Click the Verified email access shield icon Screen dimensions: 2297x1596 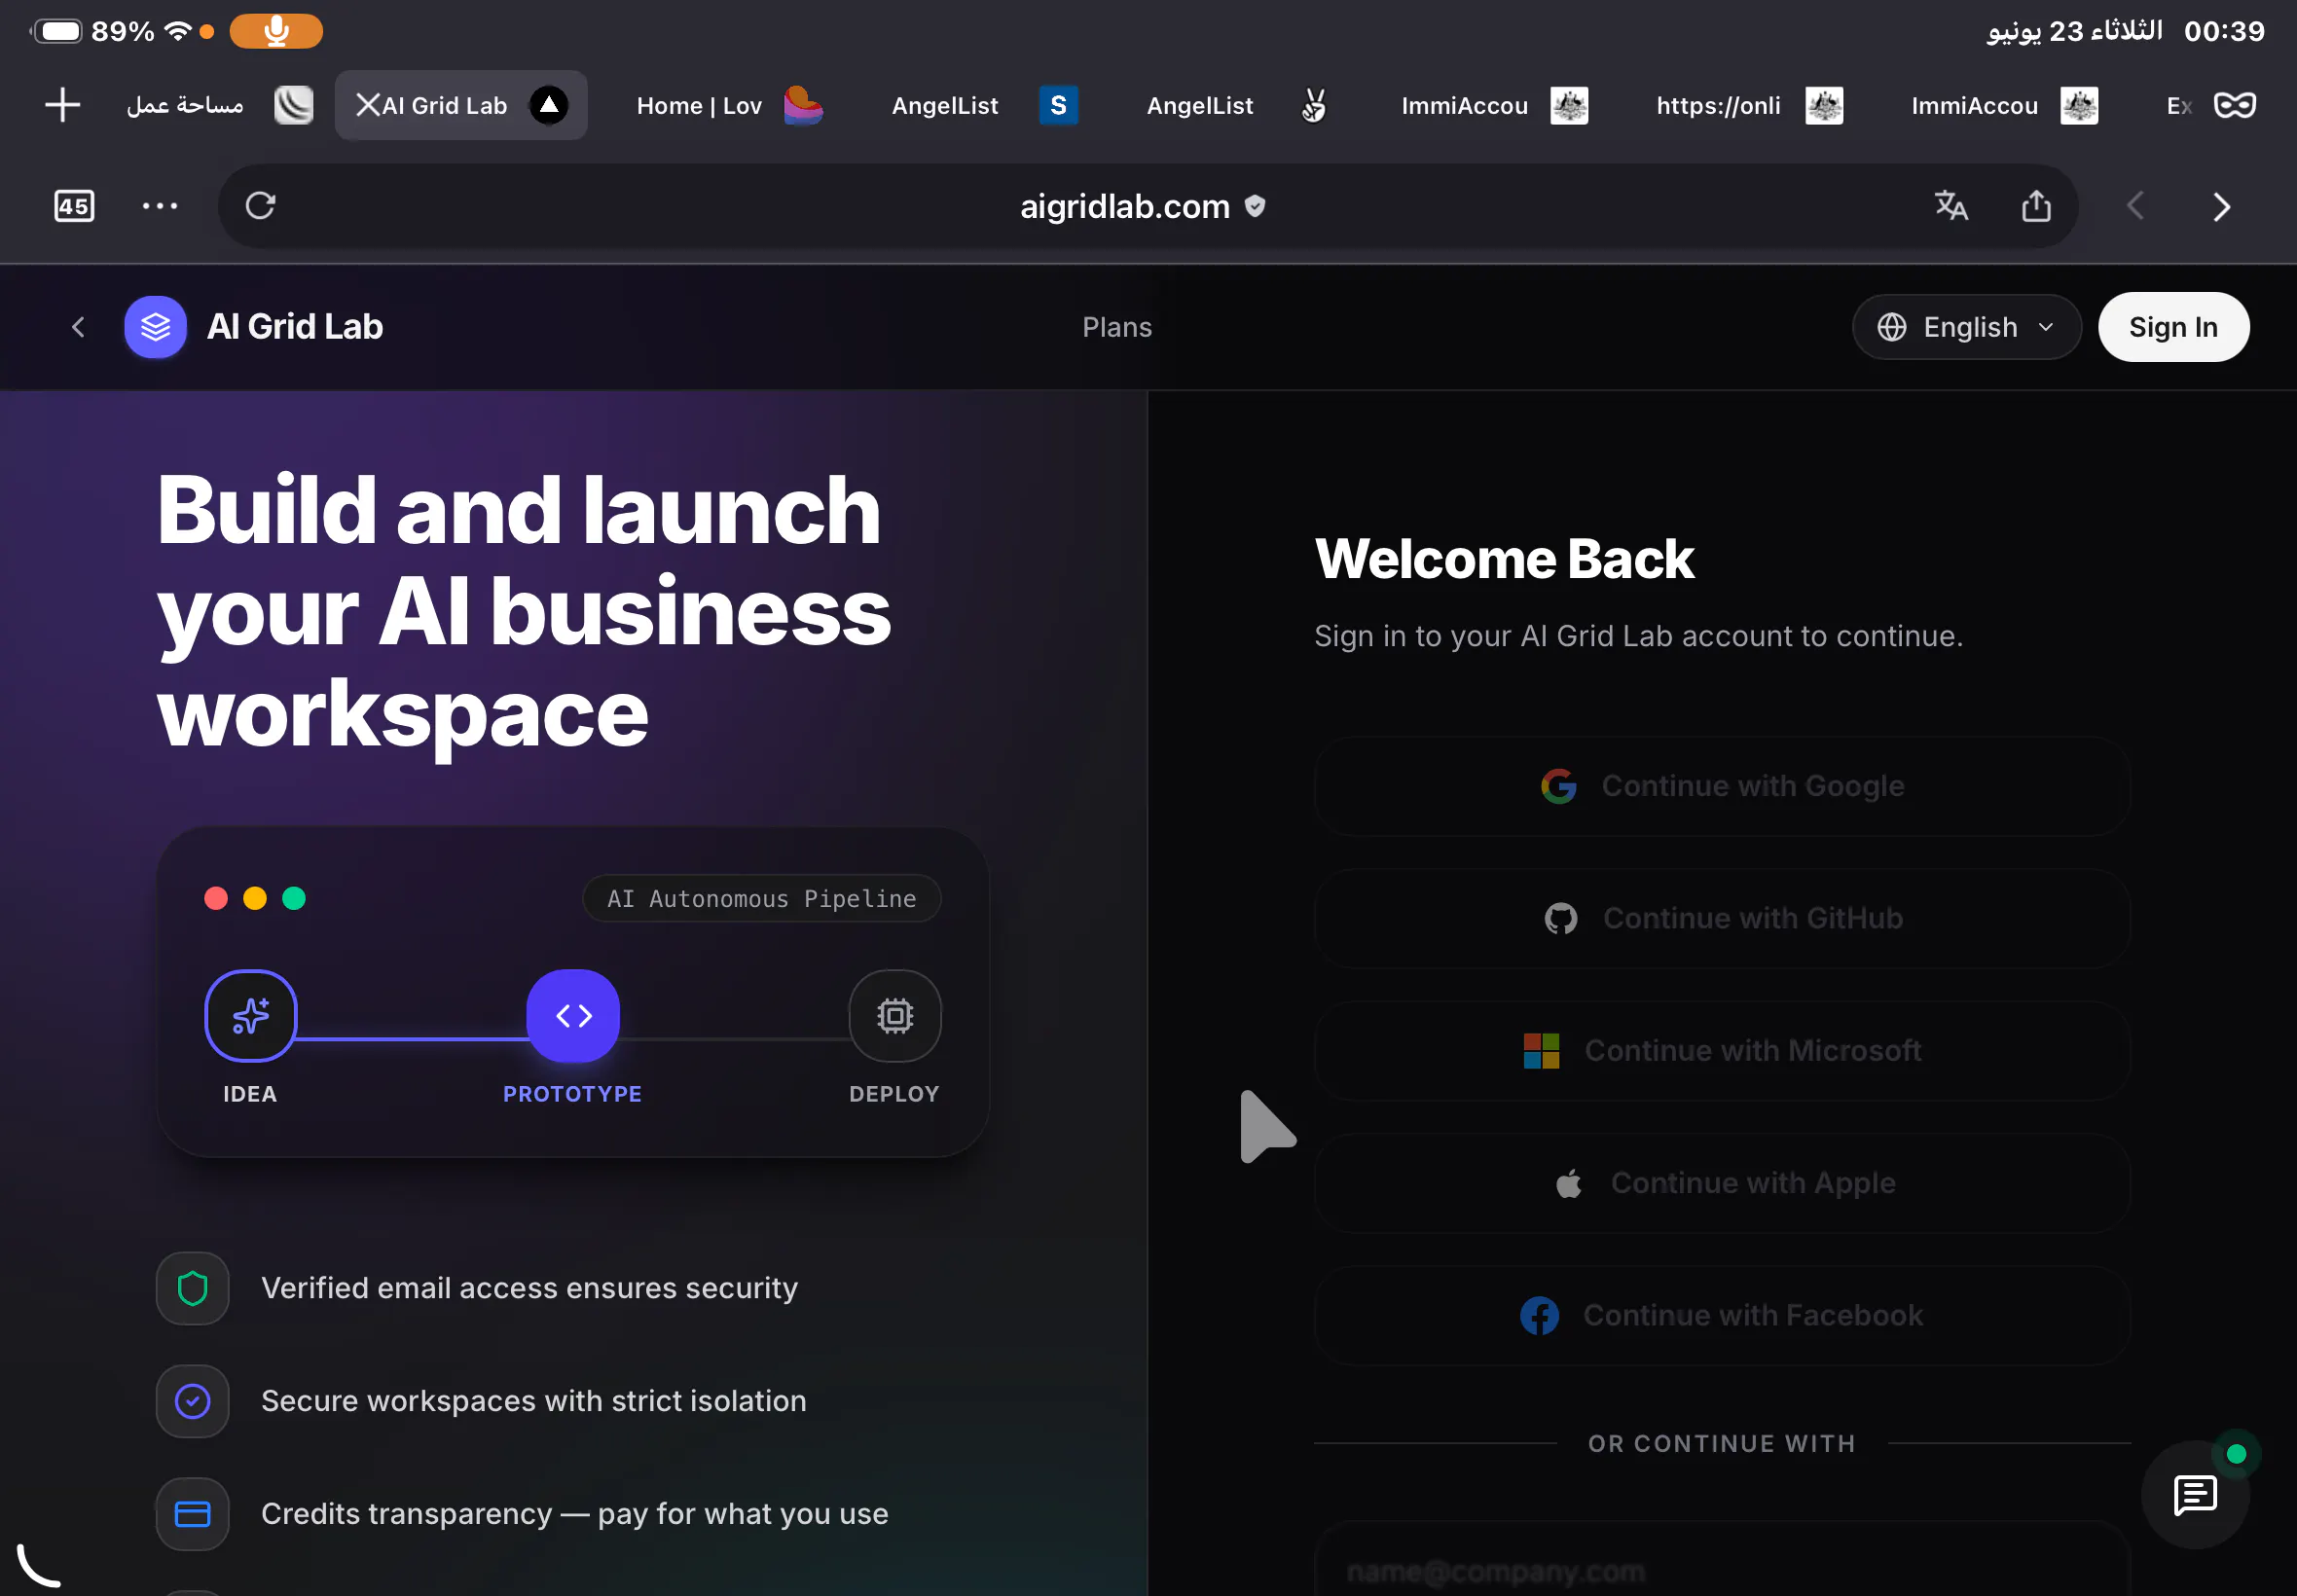click(192, 1288)
